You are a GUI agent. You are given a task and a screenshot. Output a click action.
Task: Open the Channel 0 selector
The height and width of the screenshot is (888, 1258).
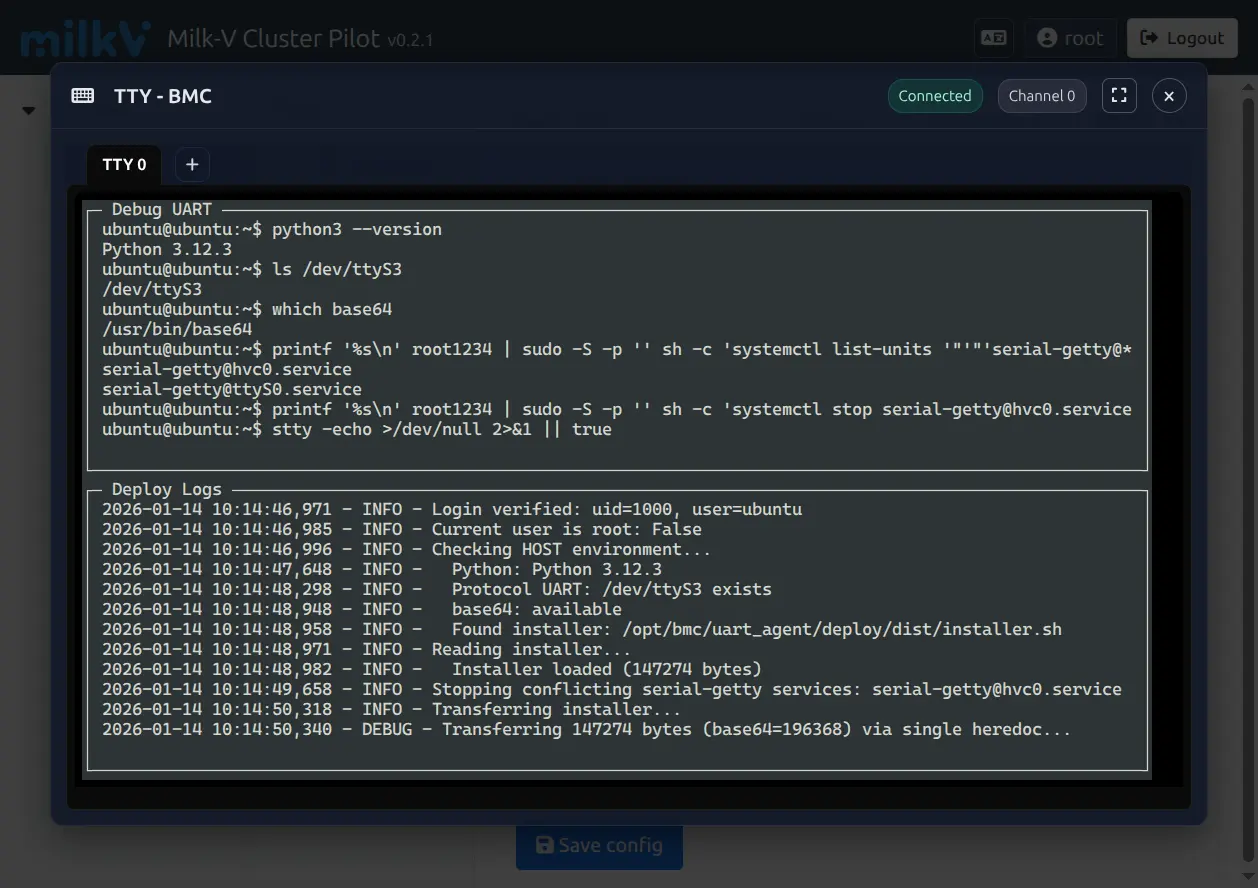point(1041,96)
